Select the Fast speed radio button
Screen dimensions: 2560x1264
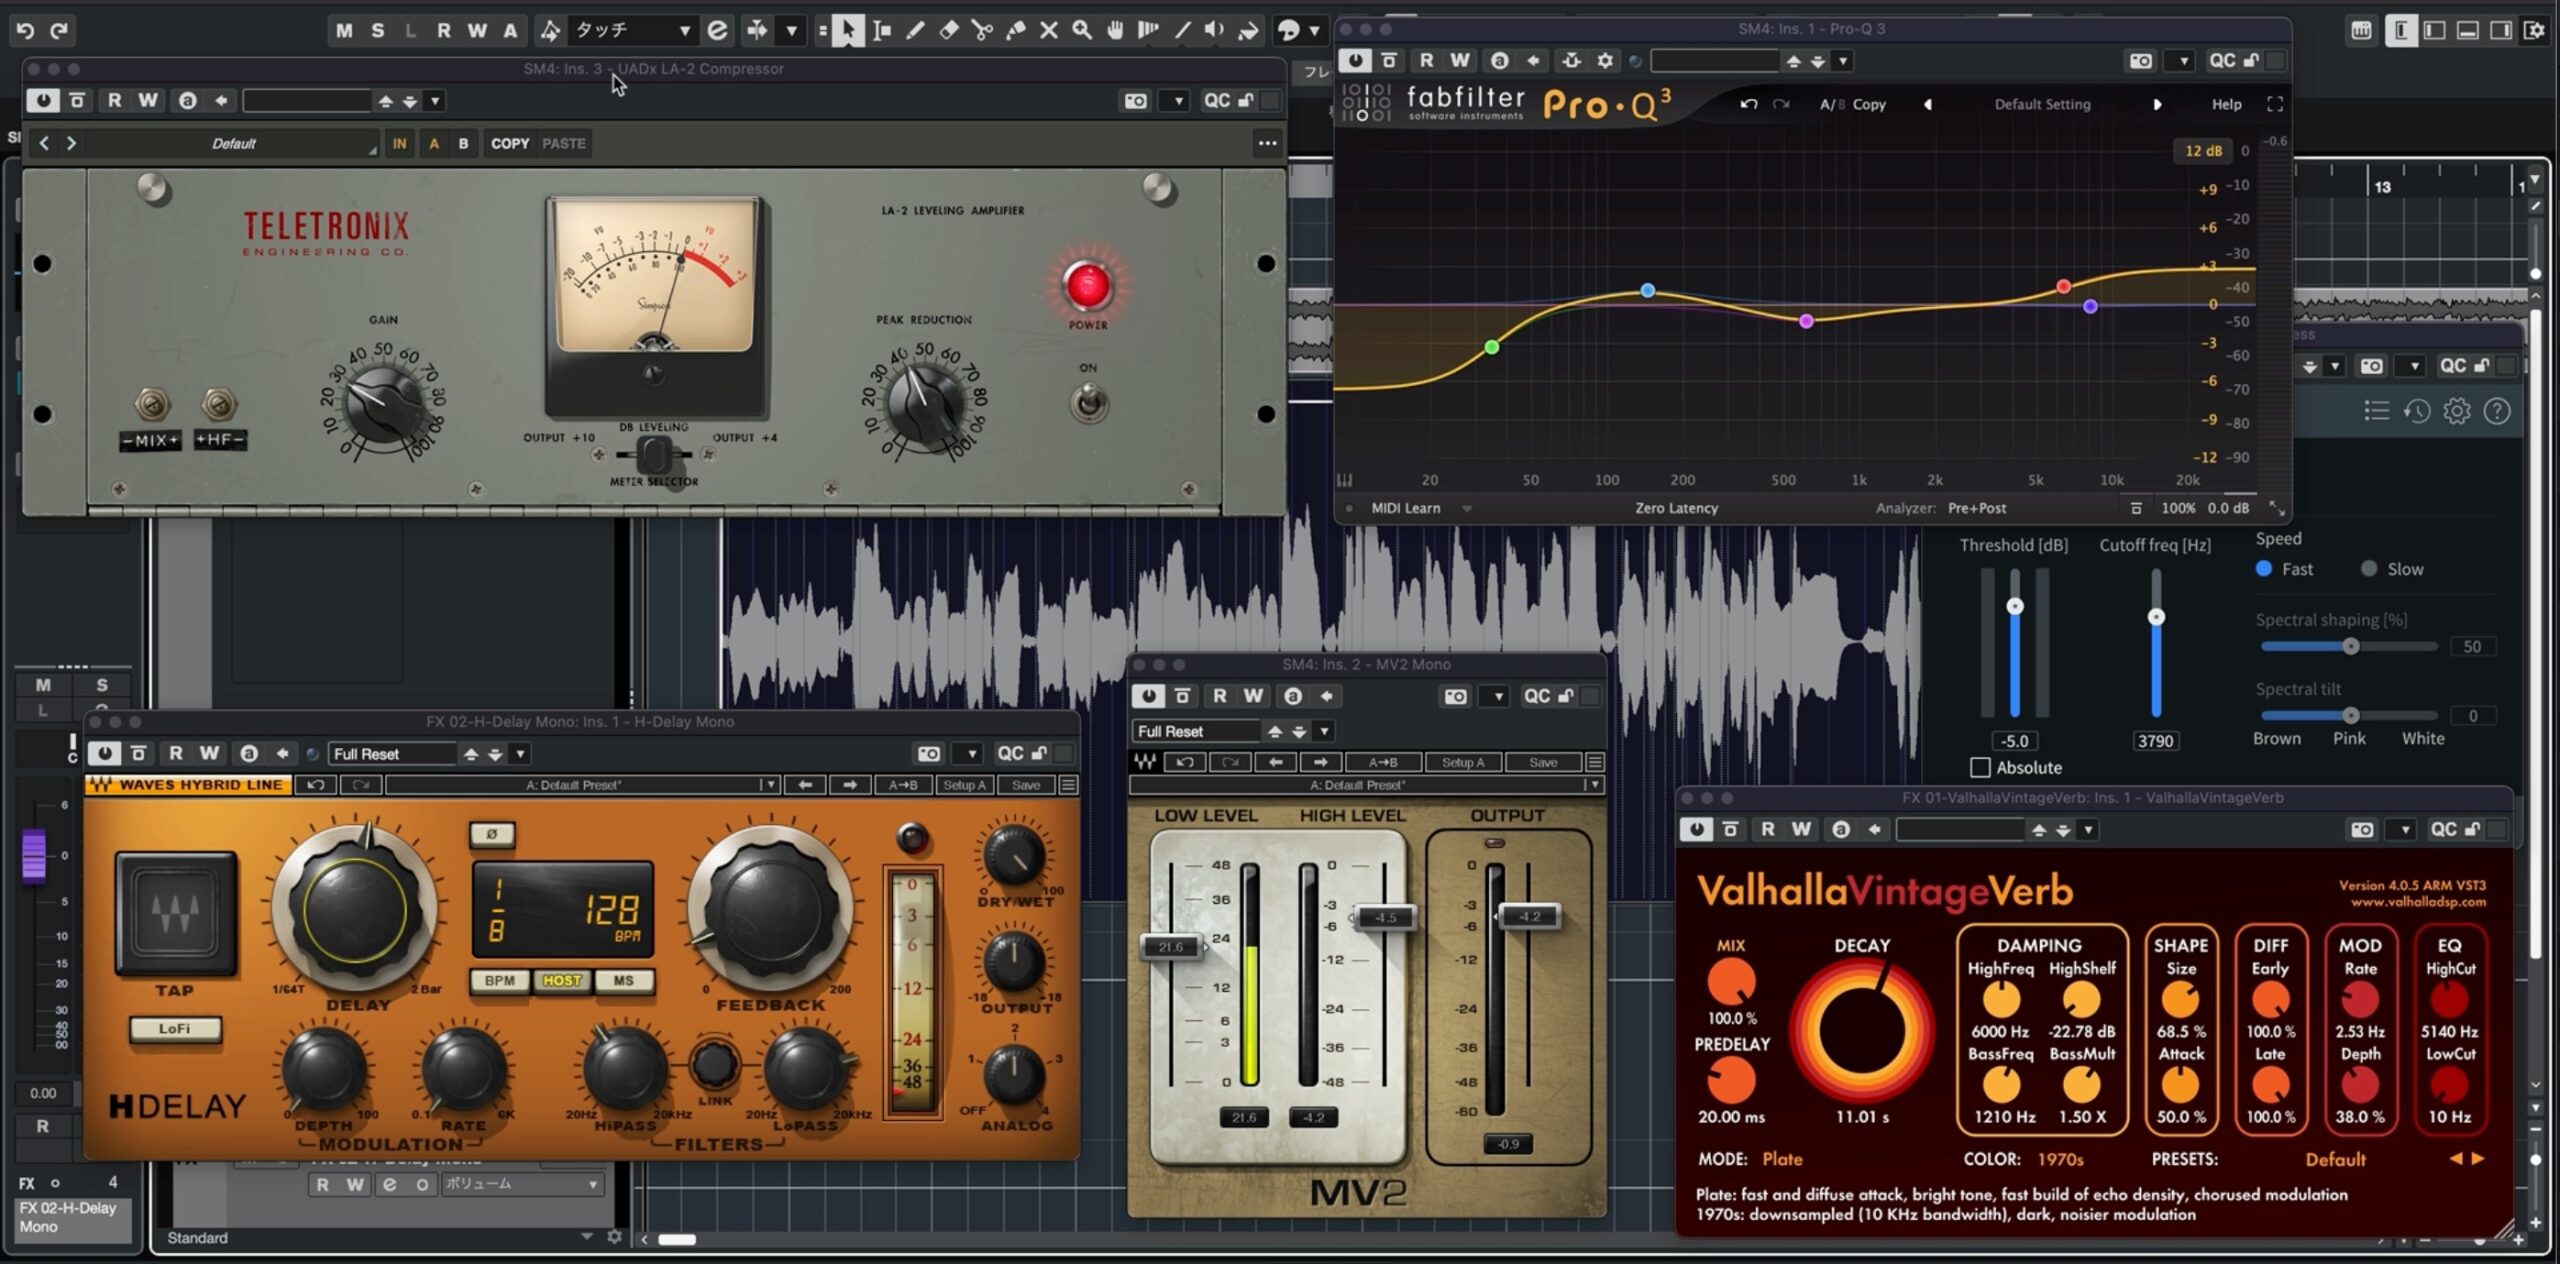[x=2264, y=568]
